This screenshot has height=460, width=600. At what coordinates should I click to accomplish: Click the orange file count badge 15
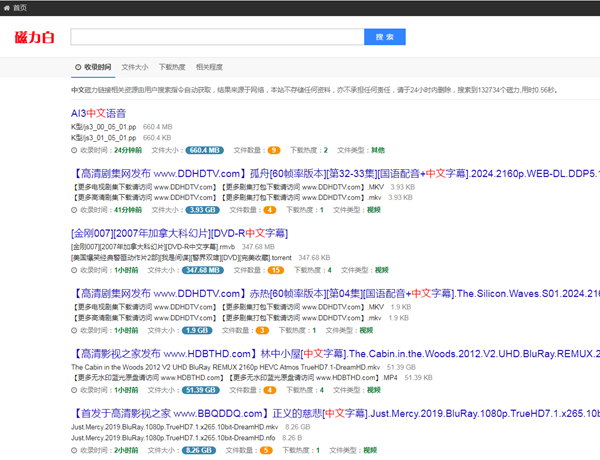click(276, 270)
